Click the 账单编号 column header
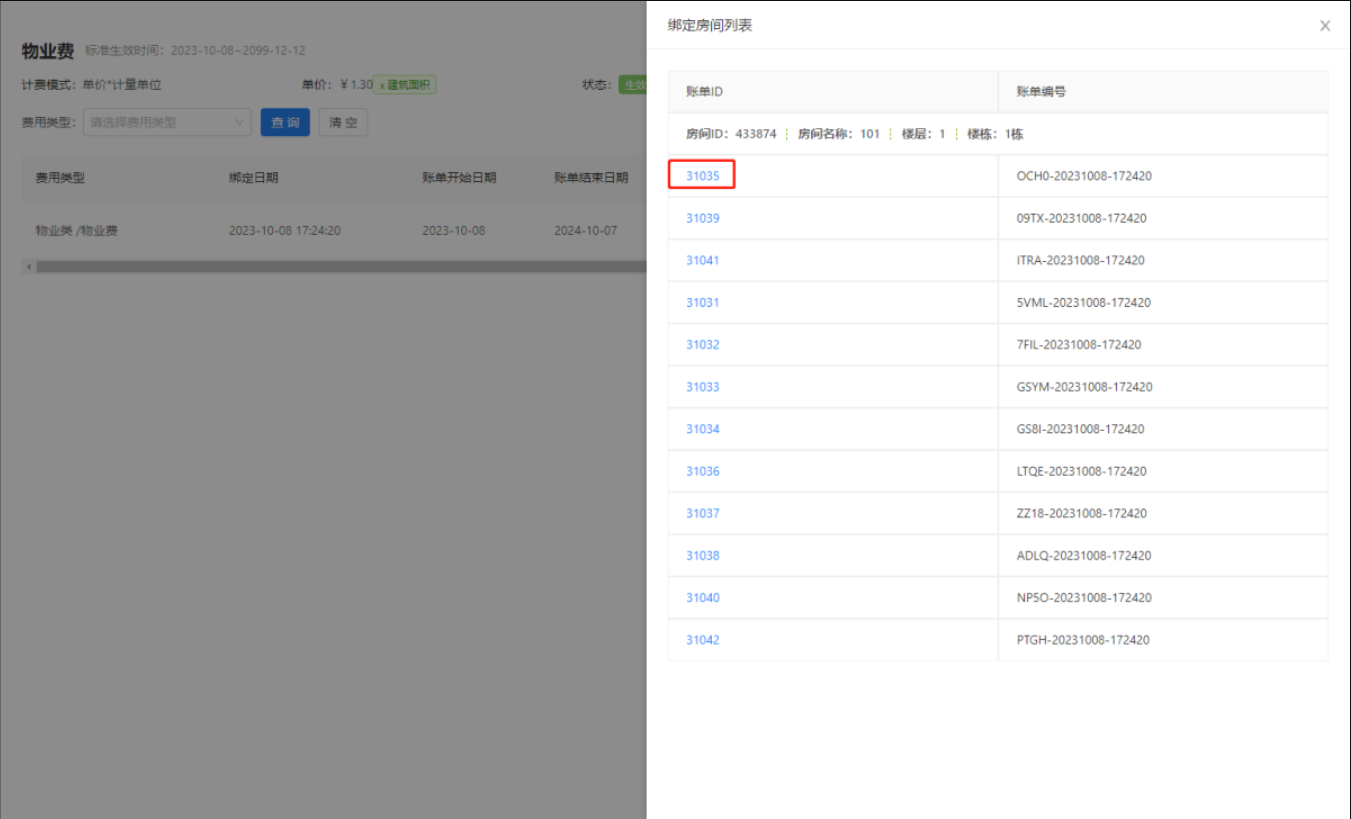Viewport: 1351px width, 819px height. click(x=1040, y=91)
